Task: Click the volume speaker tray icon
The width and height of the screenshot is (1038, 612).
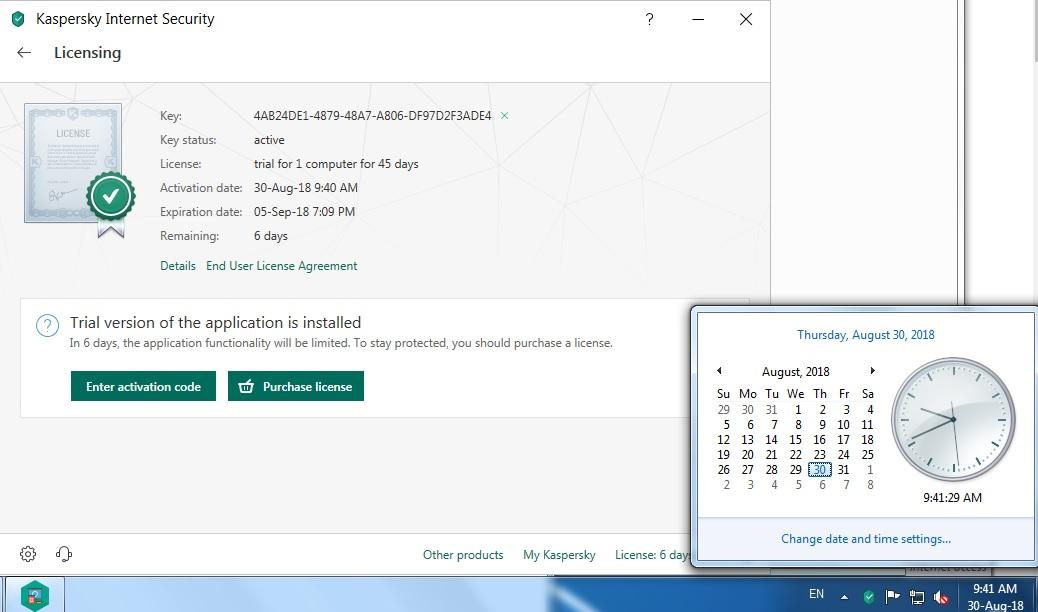Action: click(941, 597)
